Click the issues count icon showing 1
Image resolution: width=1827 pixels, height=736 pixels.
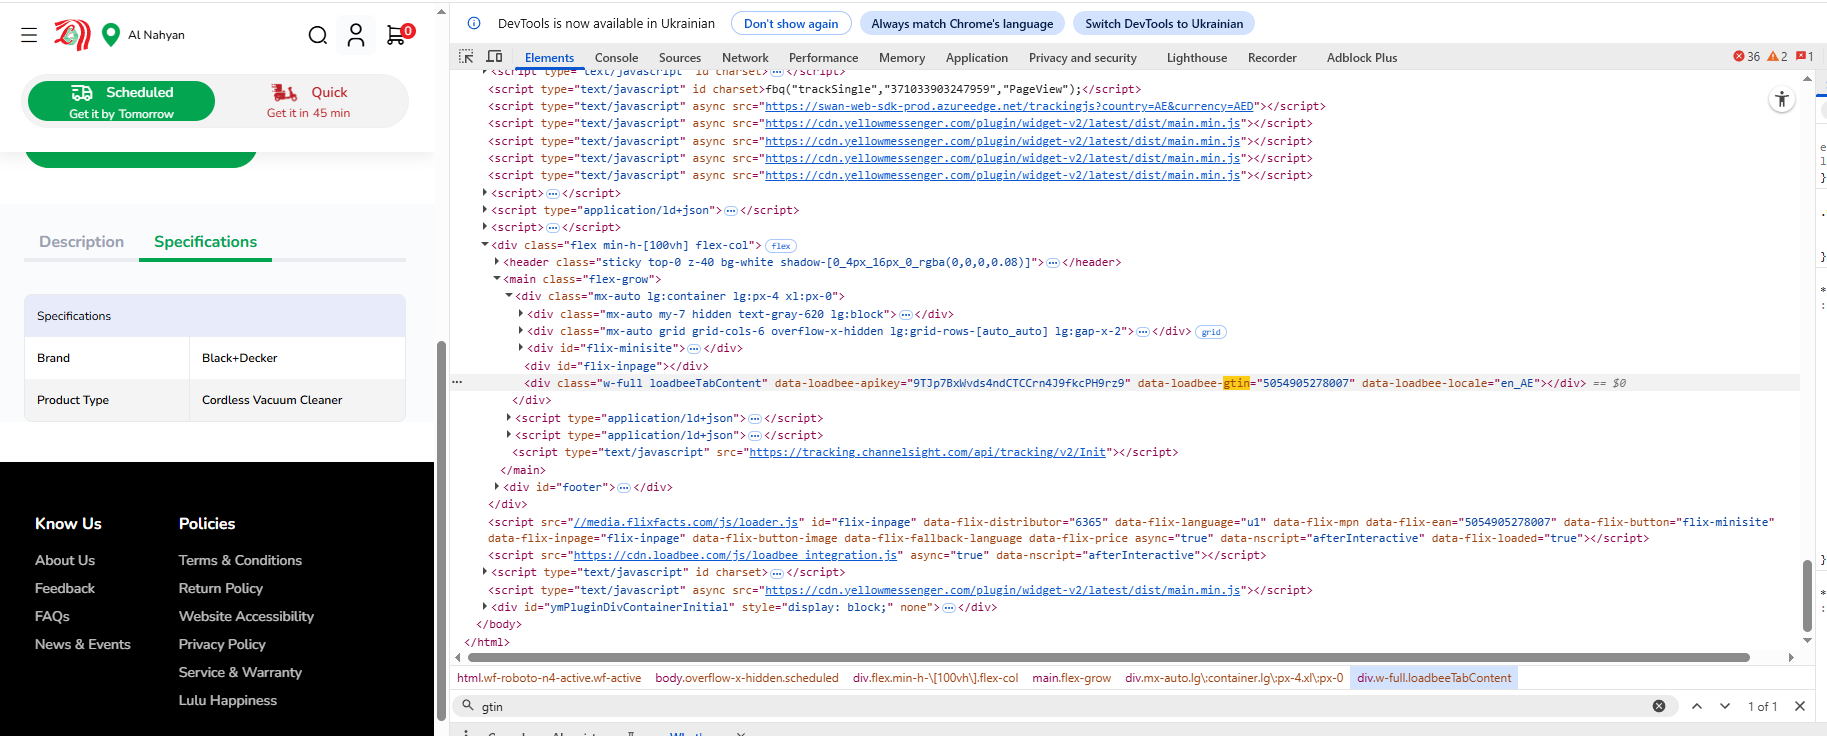[1805, 57]
